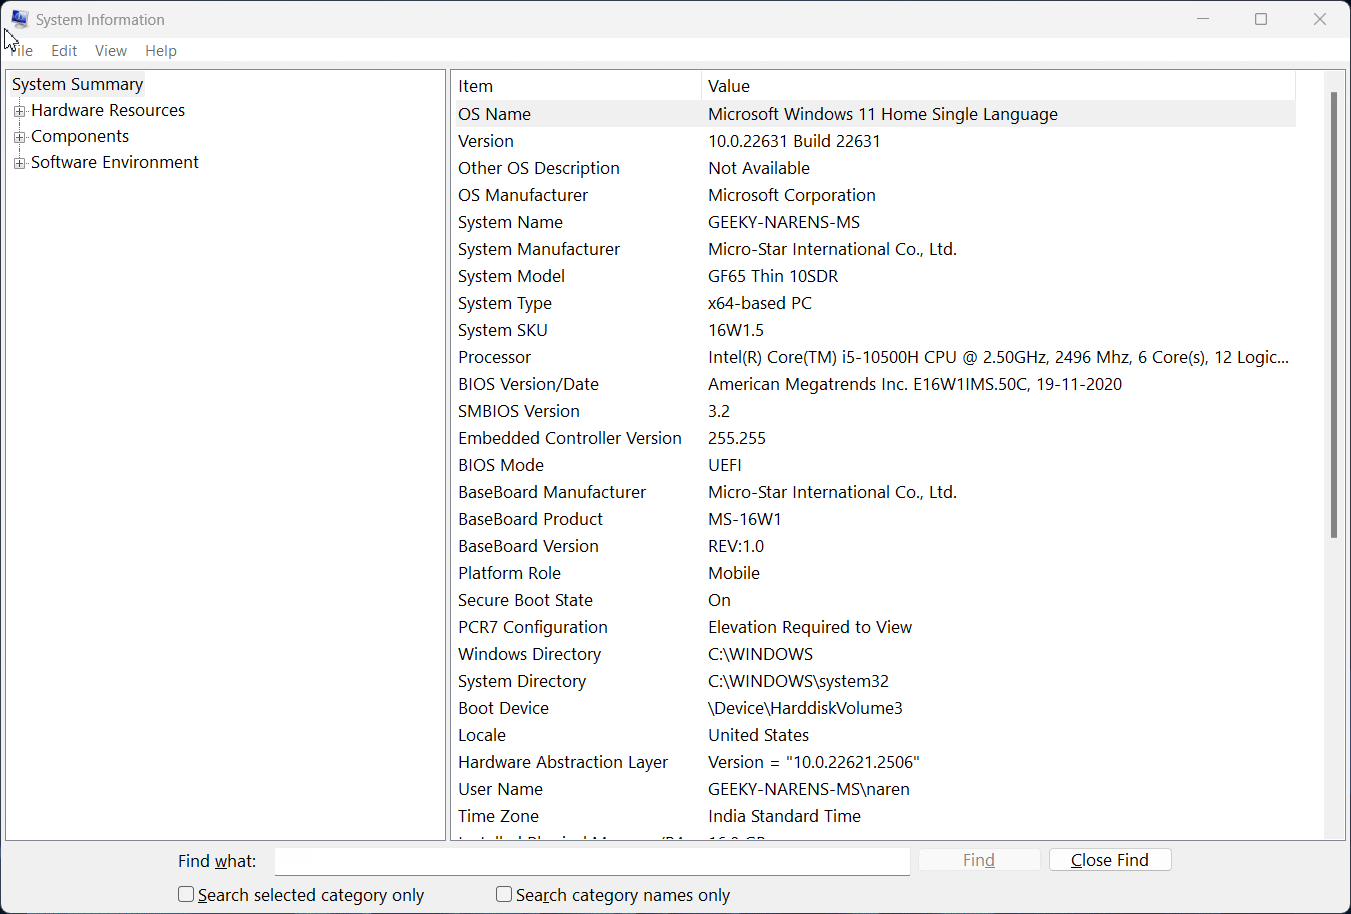Select the Locale row
Screen dimensions: 1351x914
(x=875, y=735)
